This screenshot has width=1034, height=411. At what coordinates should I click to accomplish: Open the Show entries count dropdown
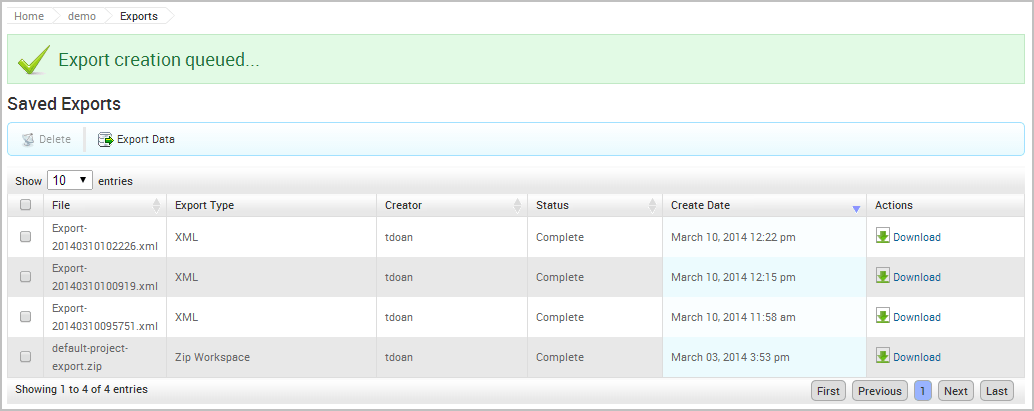(x=70, y=181)
